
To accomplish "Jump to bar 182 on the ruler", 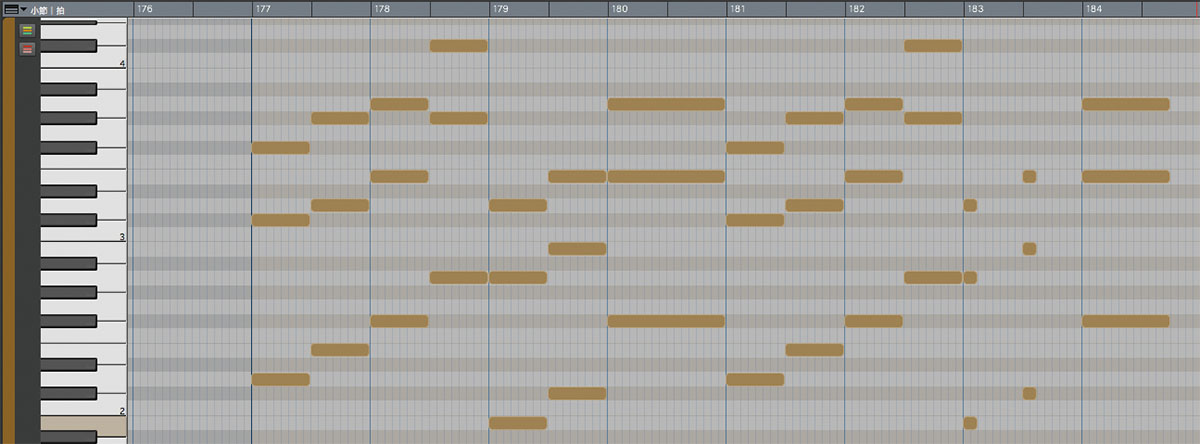I will coord(856,8).
